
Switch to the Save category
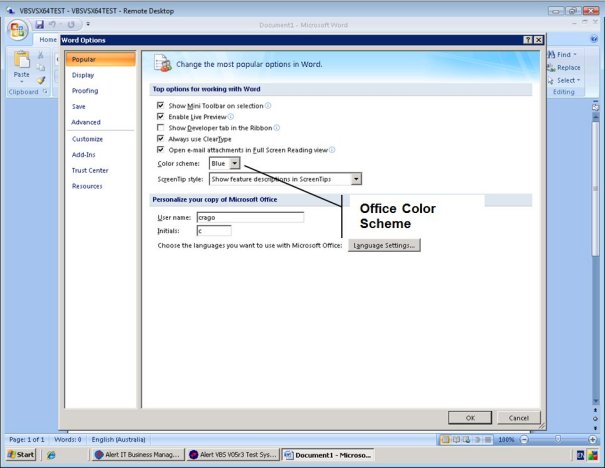pyautogui.click(x=78, y=106)
